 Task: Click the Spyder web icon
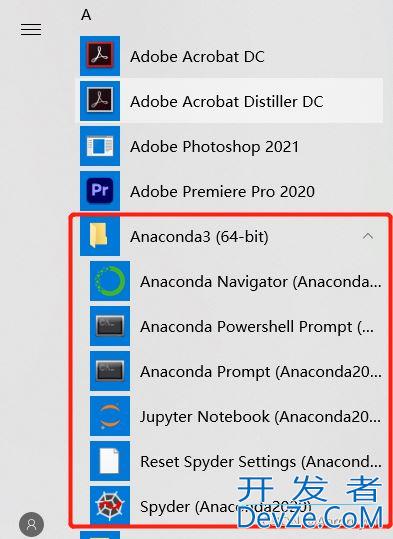[x=110, y=506]
